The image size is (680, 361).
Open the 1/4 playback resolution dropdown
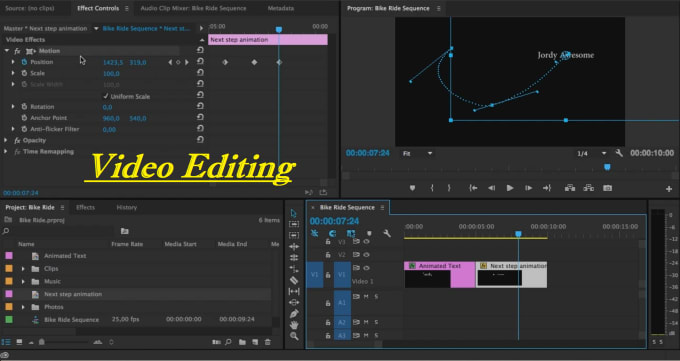click(591, 154)
